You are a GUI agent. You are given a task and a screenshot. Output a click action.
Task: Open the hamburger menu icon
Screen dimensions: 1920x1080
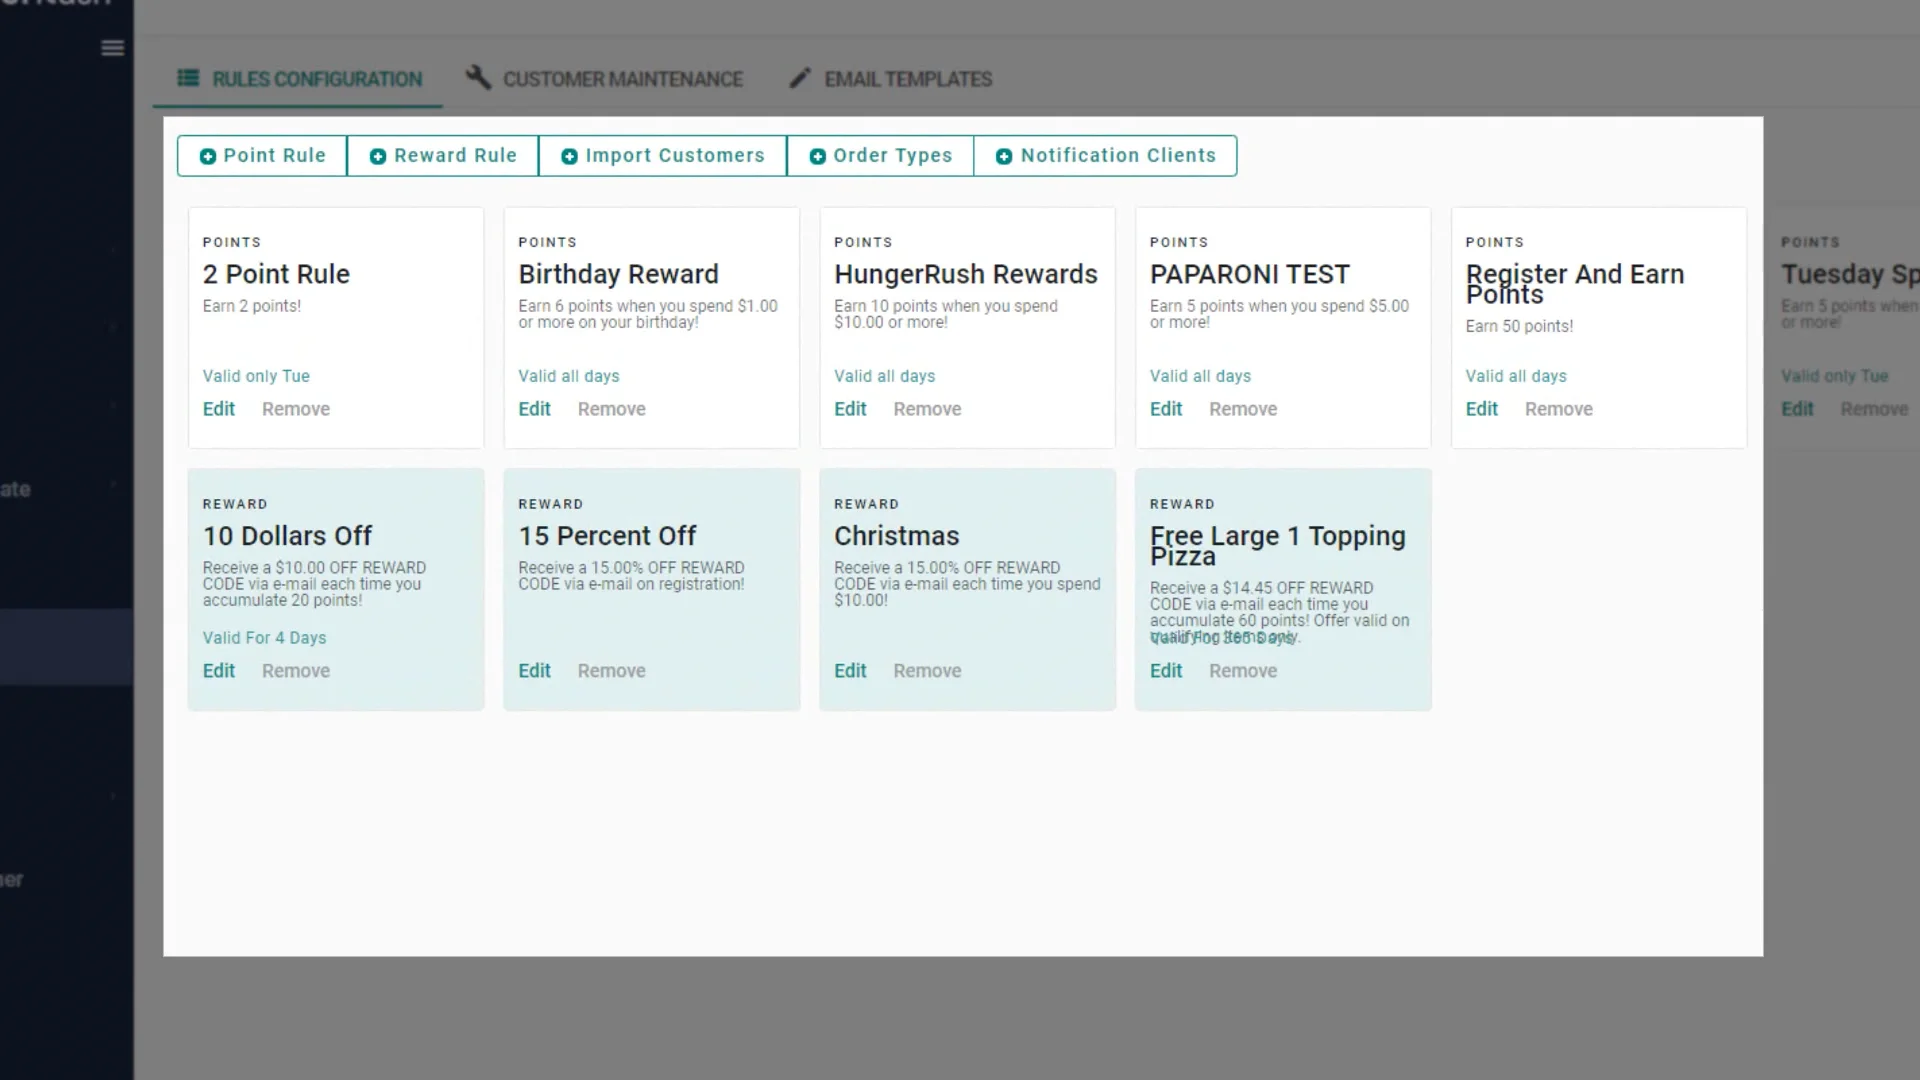pyautogui.click(x=112, y=48)
